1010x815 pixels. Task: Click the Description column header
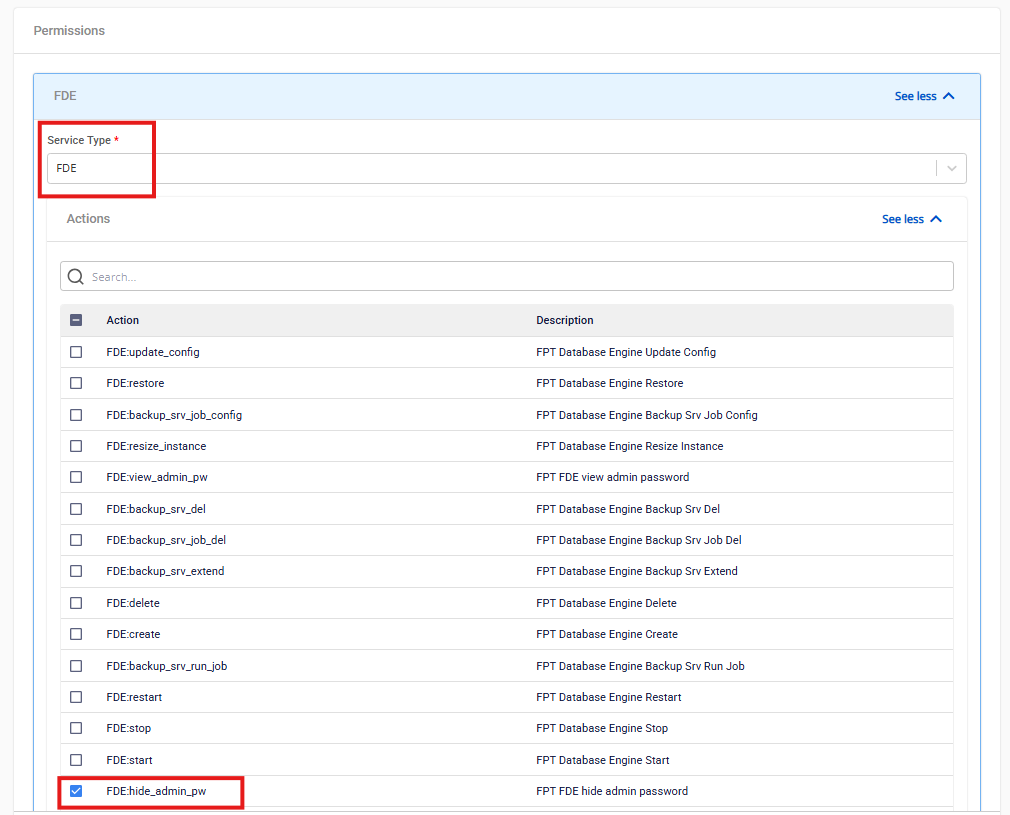coord(565,320)
